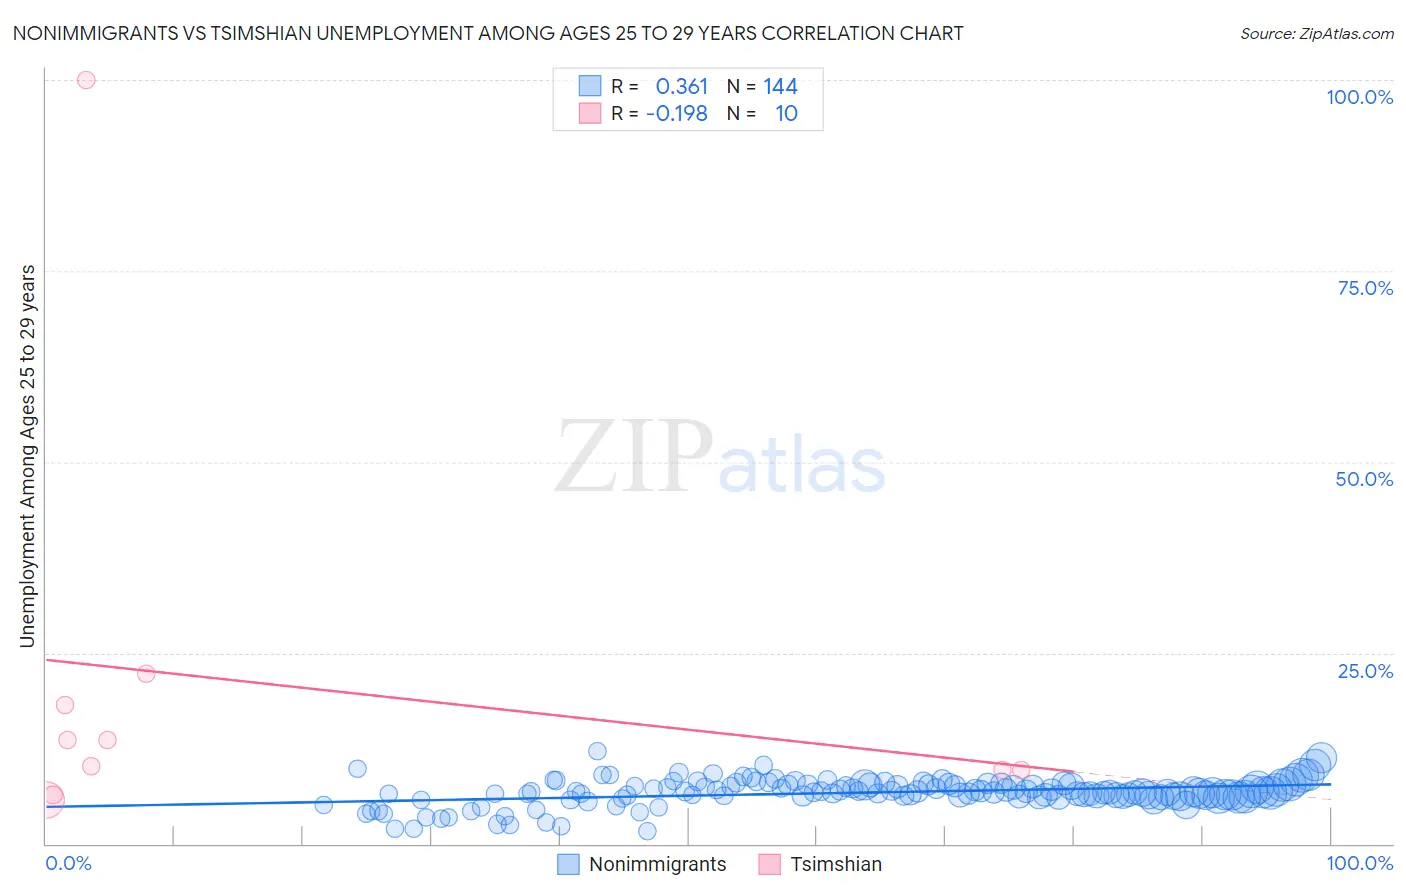Click the pink outlier point at 100%
Viewport: 1406px width, 892px height.
click(86, 80)
